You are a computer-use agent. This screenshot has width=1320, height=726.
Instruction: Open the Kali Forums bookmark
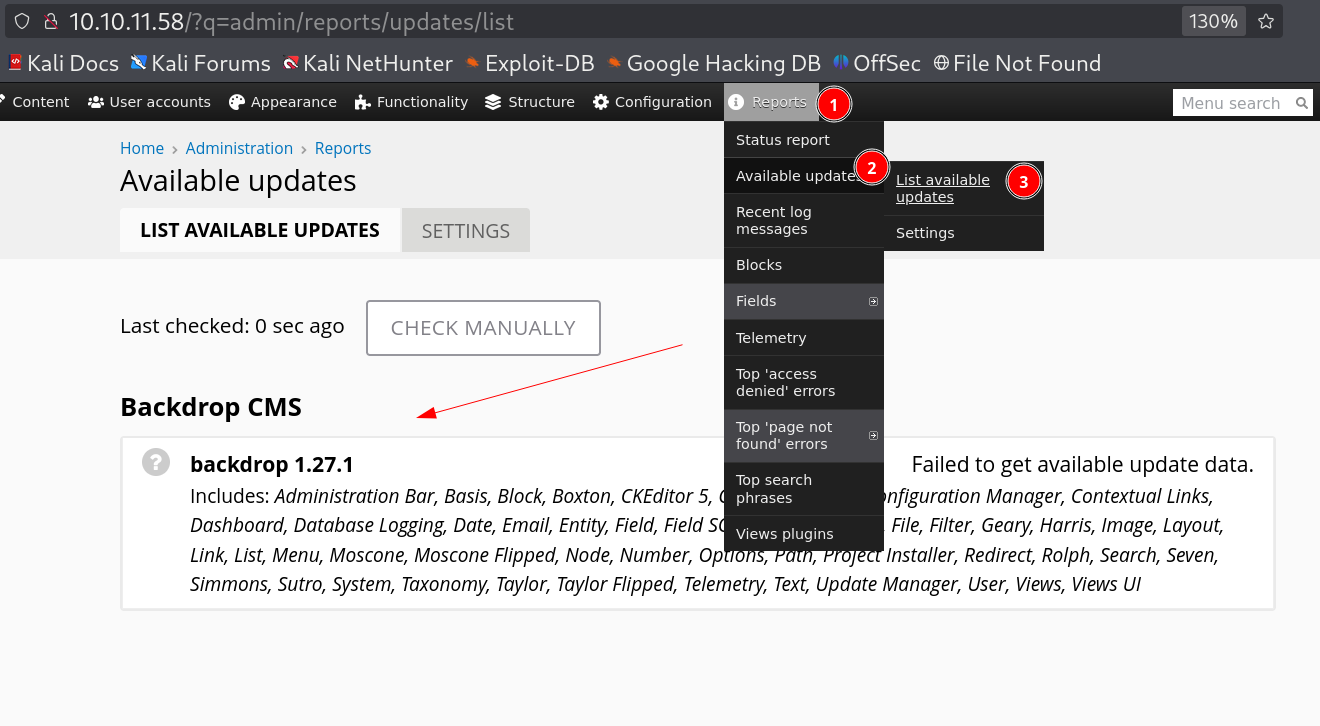200,63
